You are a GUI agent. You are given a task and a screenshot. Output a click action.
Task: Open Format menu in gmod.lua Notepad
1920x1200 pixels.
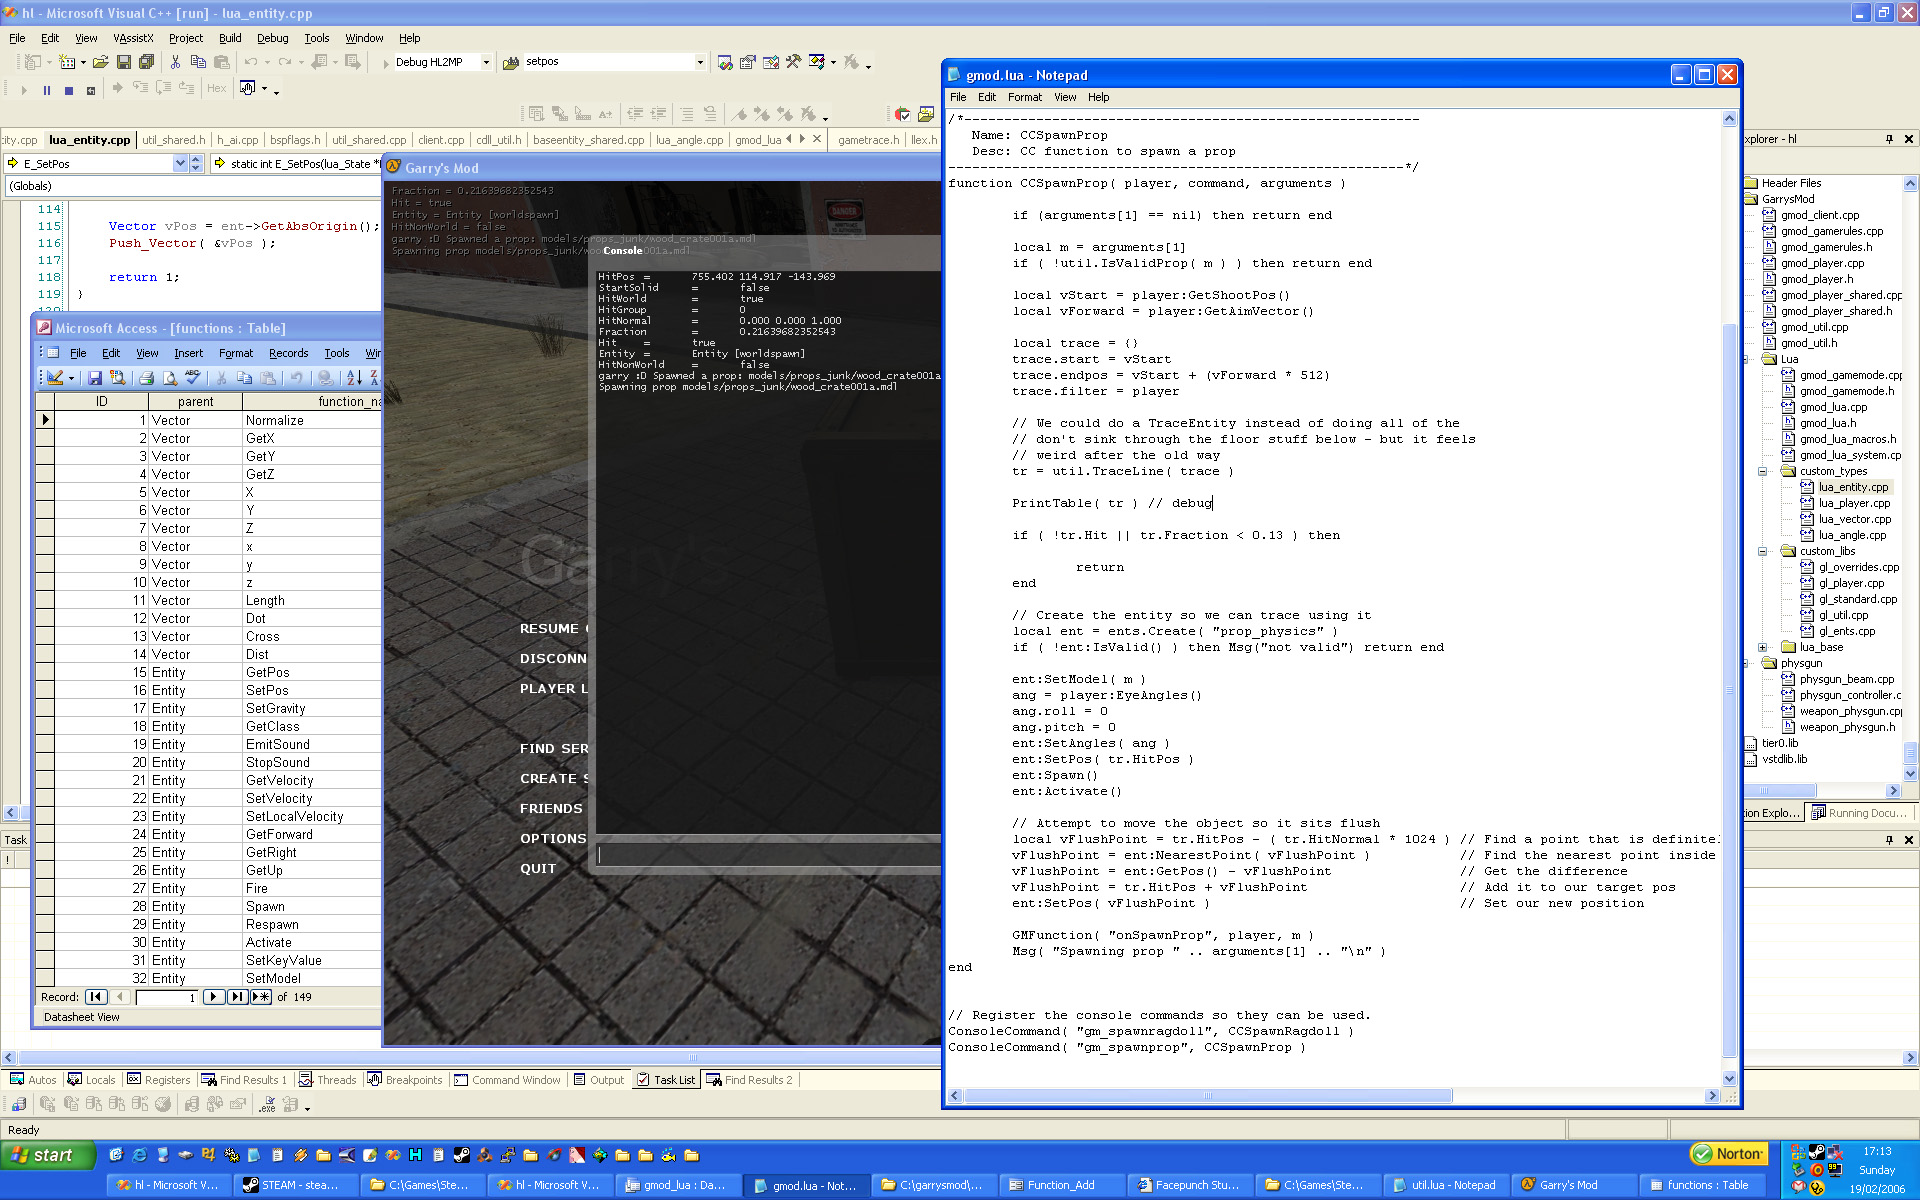1024,97
